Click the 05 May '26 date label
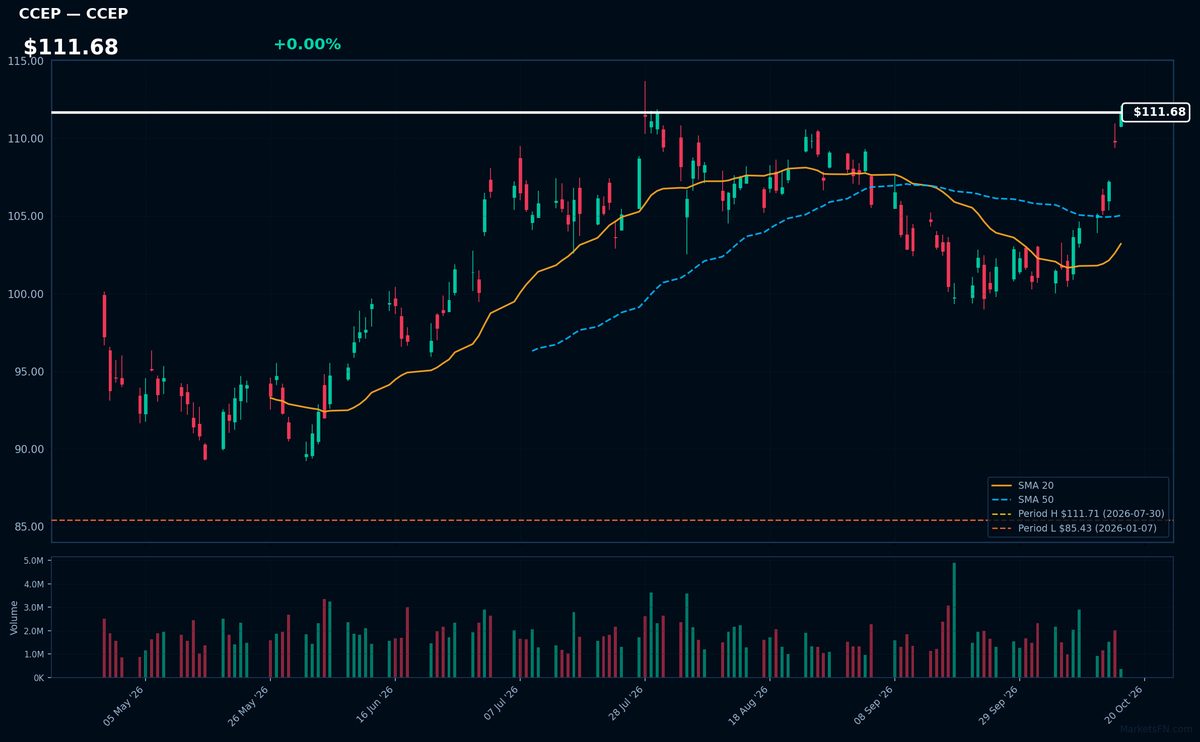This screenshot has height=742, width=1200. 125,705
